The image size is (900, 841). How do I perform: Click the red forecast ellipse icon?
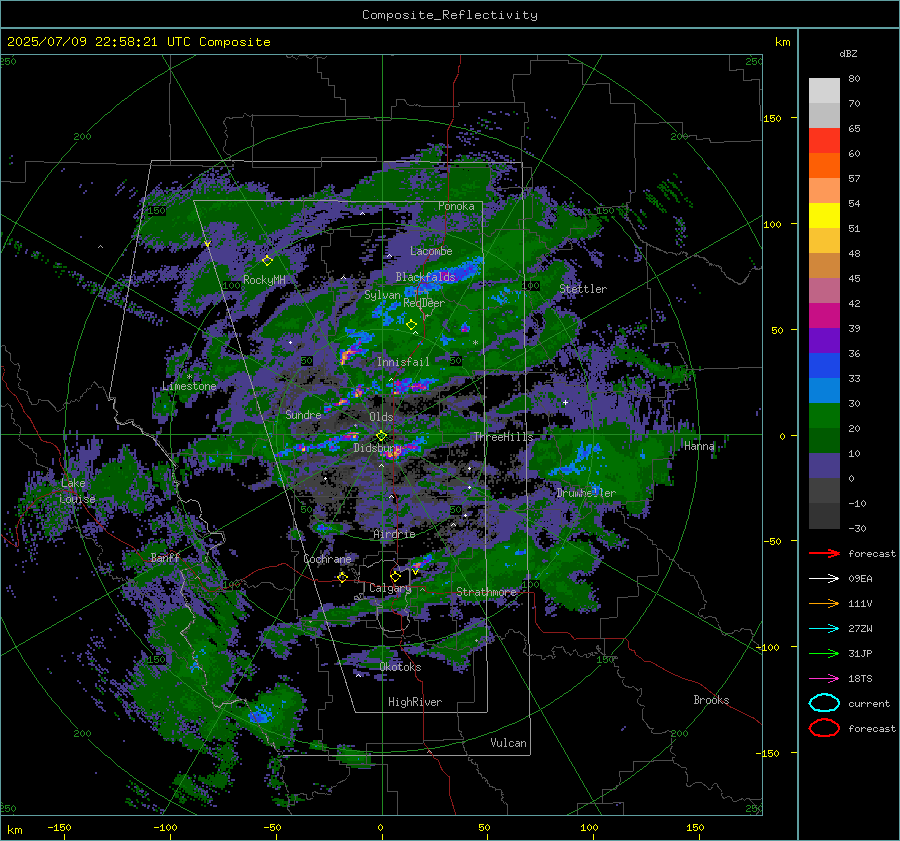pos(824,728)
